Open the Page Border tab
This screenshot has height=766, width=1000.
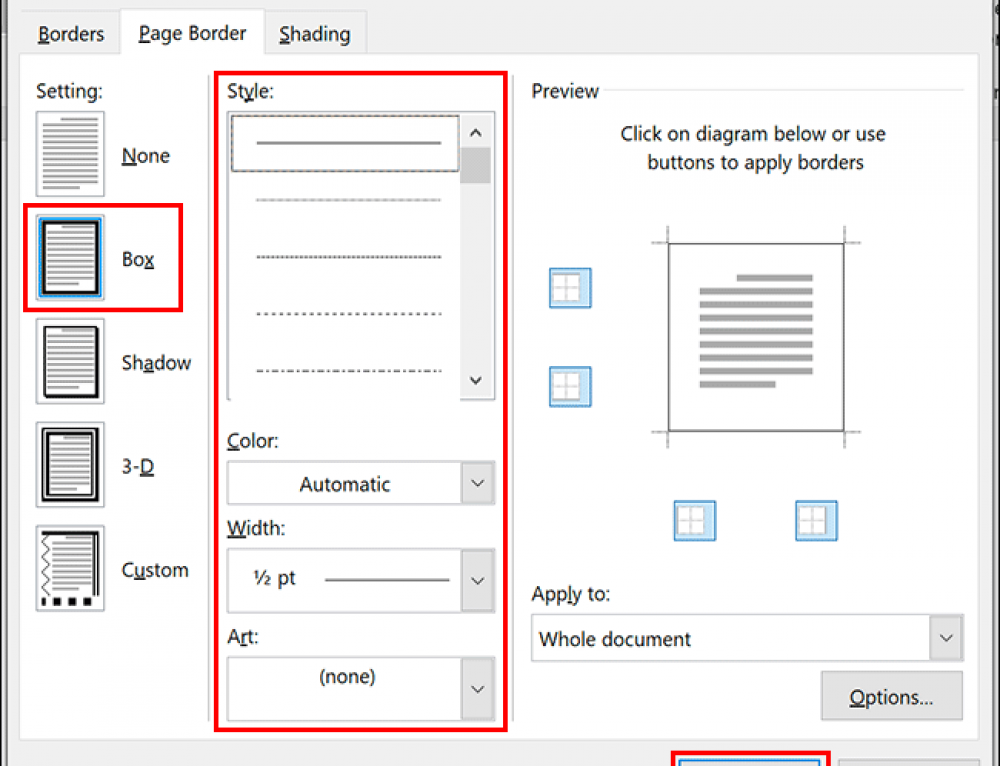[192, 35]
